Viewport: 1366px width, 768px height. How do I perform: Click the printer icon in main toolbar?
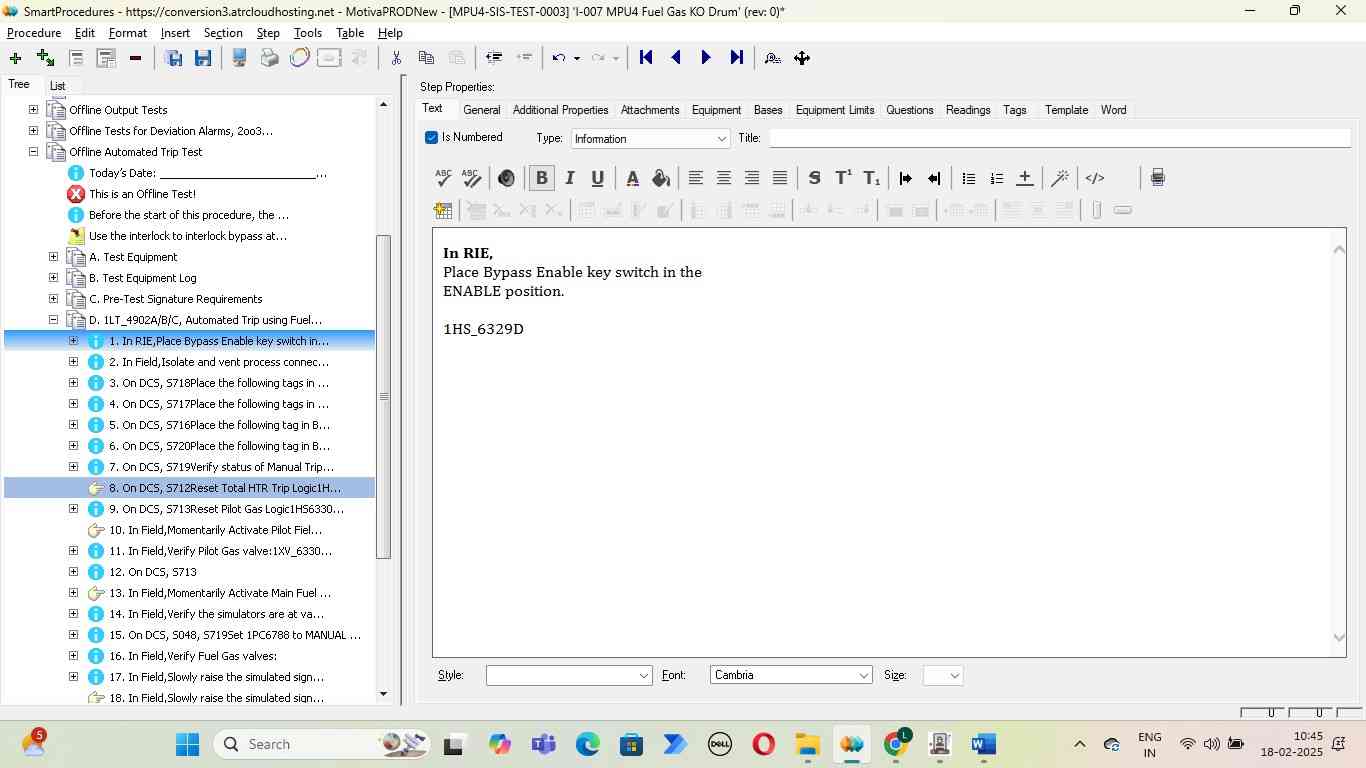click(269, 58)
